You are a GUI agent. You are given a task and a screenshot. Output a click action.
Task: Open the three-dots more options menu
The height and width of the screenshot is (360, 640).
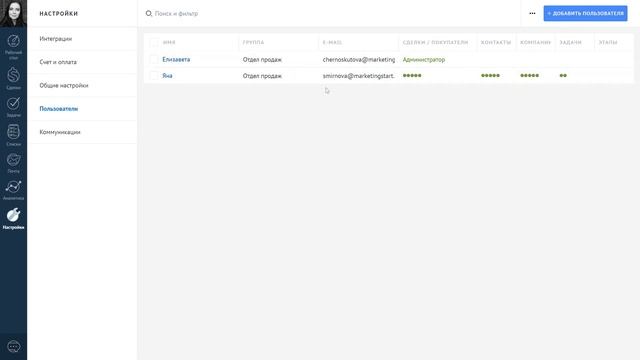click(532, 13)
